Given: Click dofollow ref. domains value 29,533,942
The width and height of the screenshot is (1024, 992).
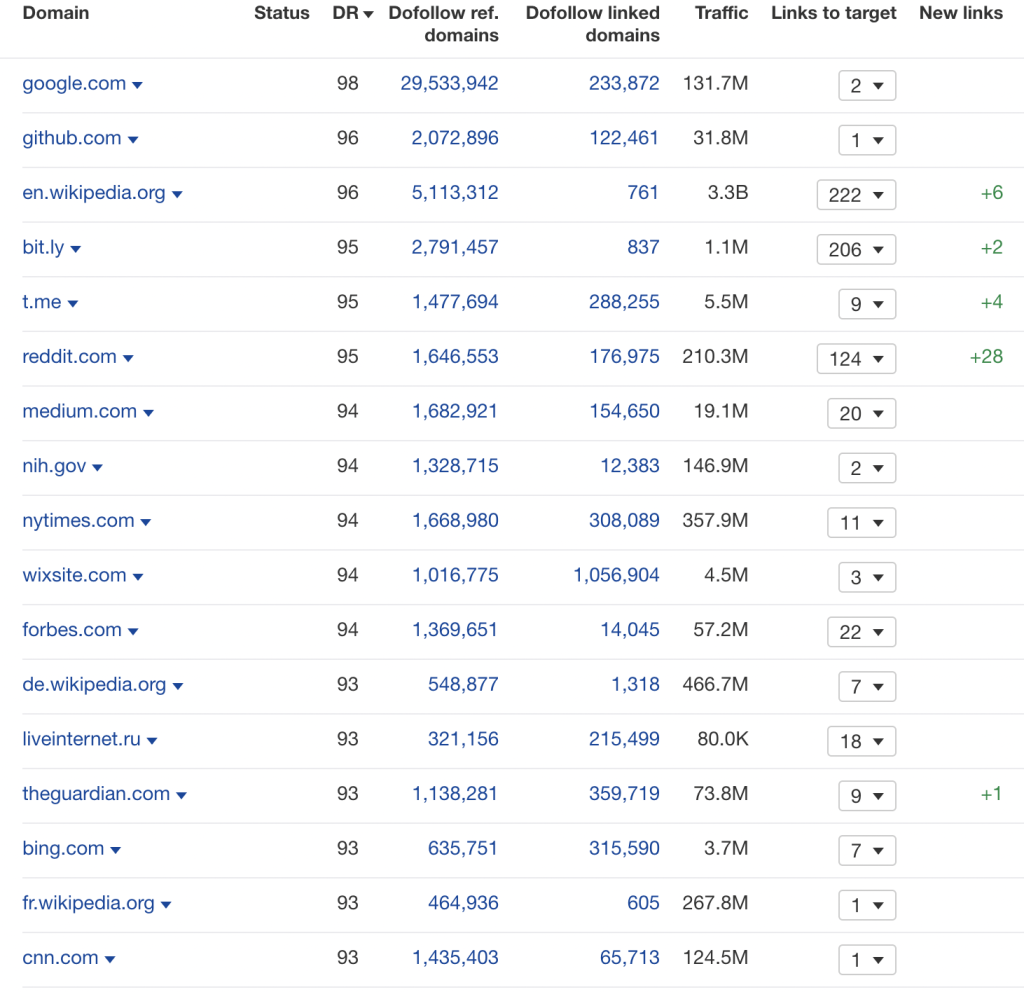Looking at the screenshot, I should (449, 84).
